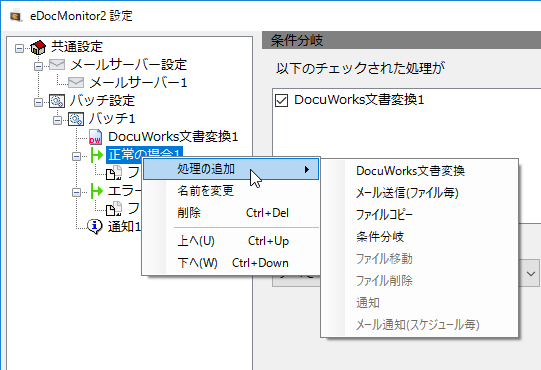Select the highlighted 正常の場合1 tree item
The width and height of the screenshot is (541, 370).
[145, 154]
